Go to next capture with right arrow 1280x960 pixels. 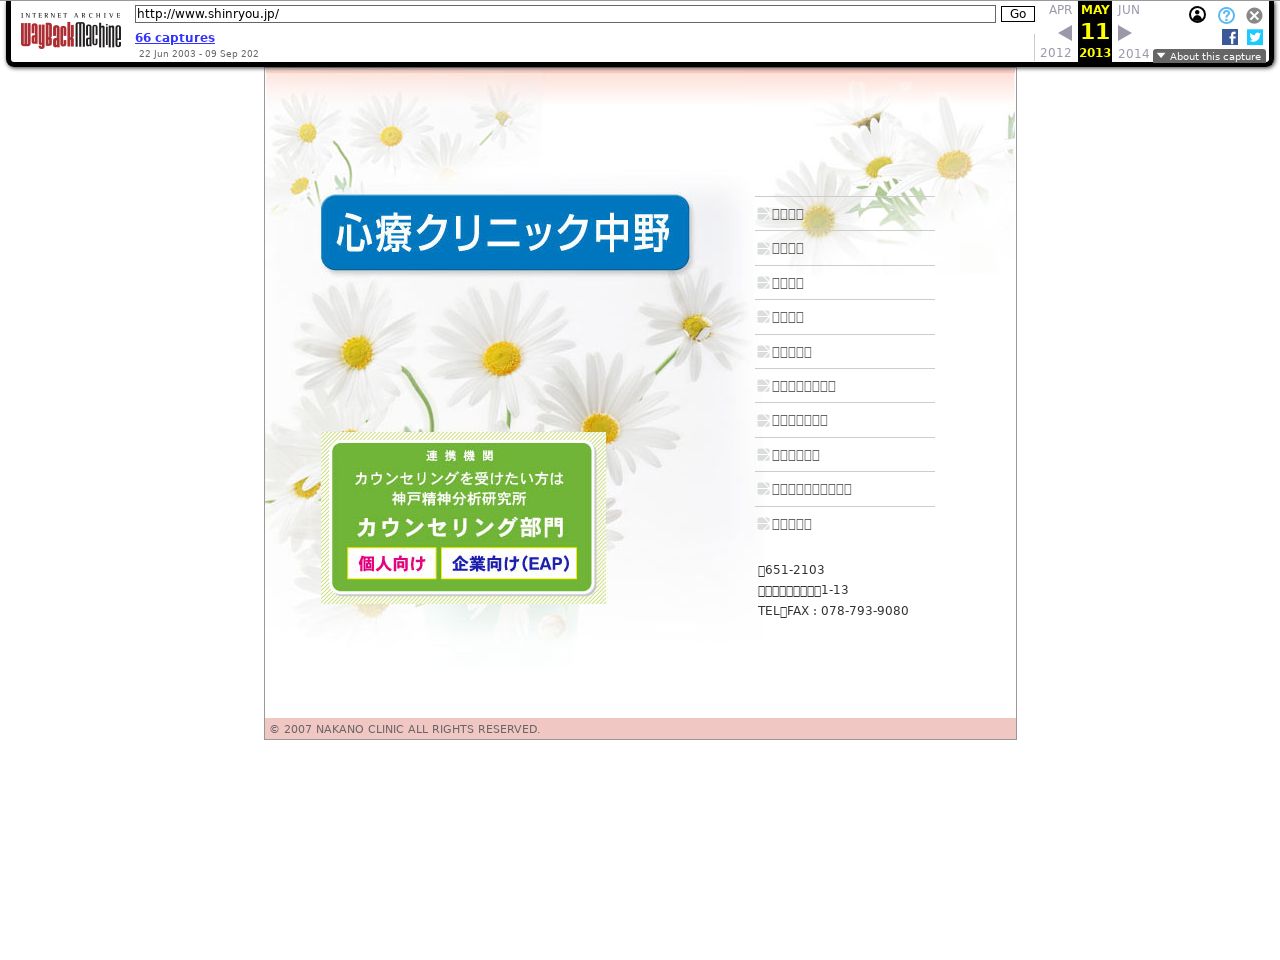click(x=1125, y=33)
